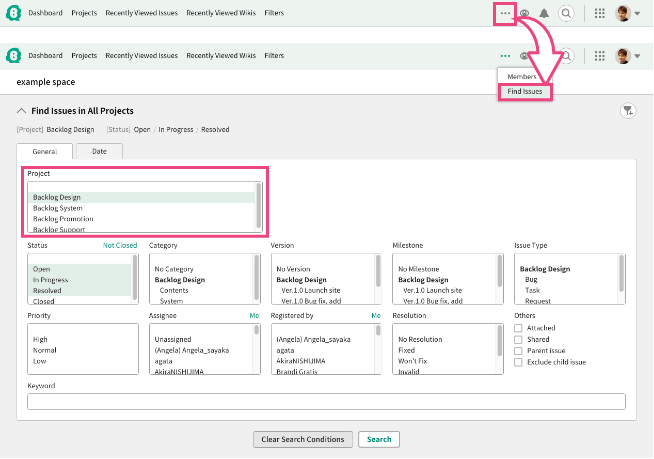The image size is (654, 459).
Task: Tick the Attached checkbox
Action: pos(518,328)
